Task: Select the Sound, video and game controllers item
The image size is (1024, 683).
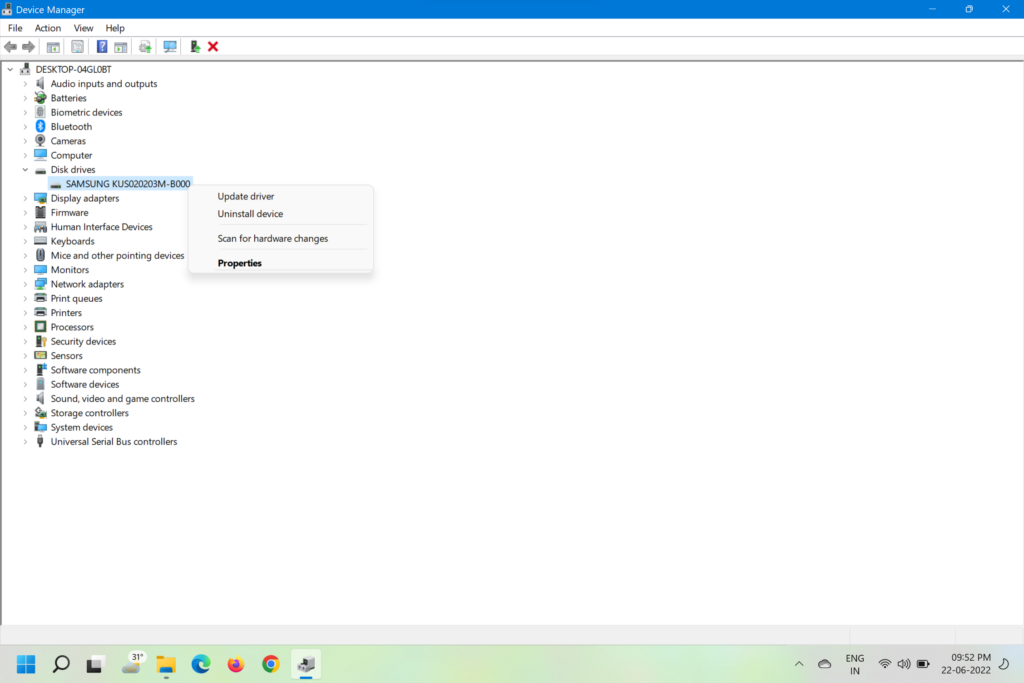Action: pyautogui.click(x=122, y=399)
